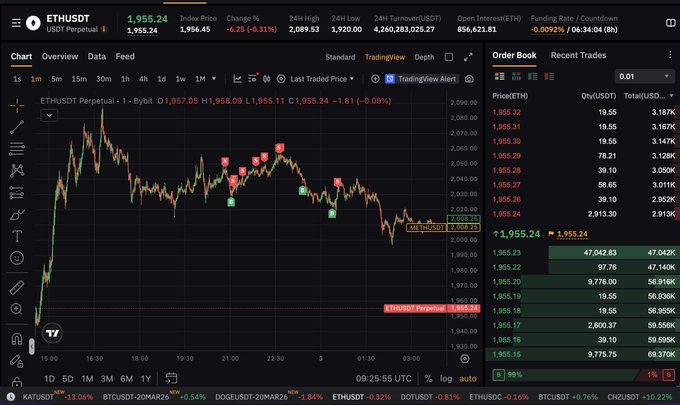Activate the ruler measure tool
This screenshot has width=680, height=405.
coord(16,287)
